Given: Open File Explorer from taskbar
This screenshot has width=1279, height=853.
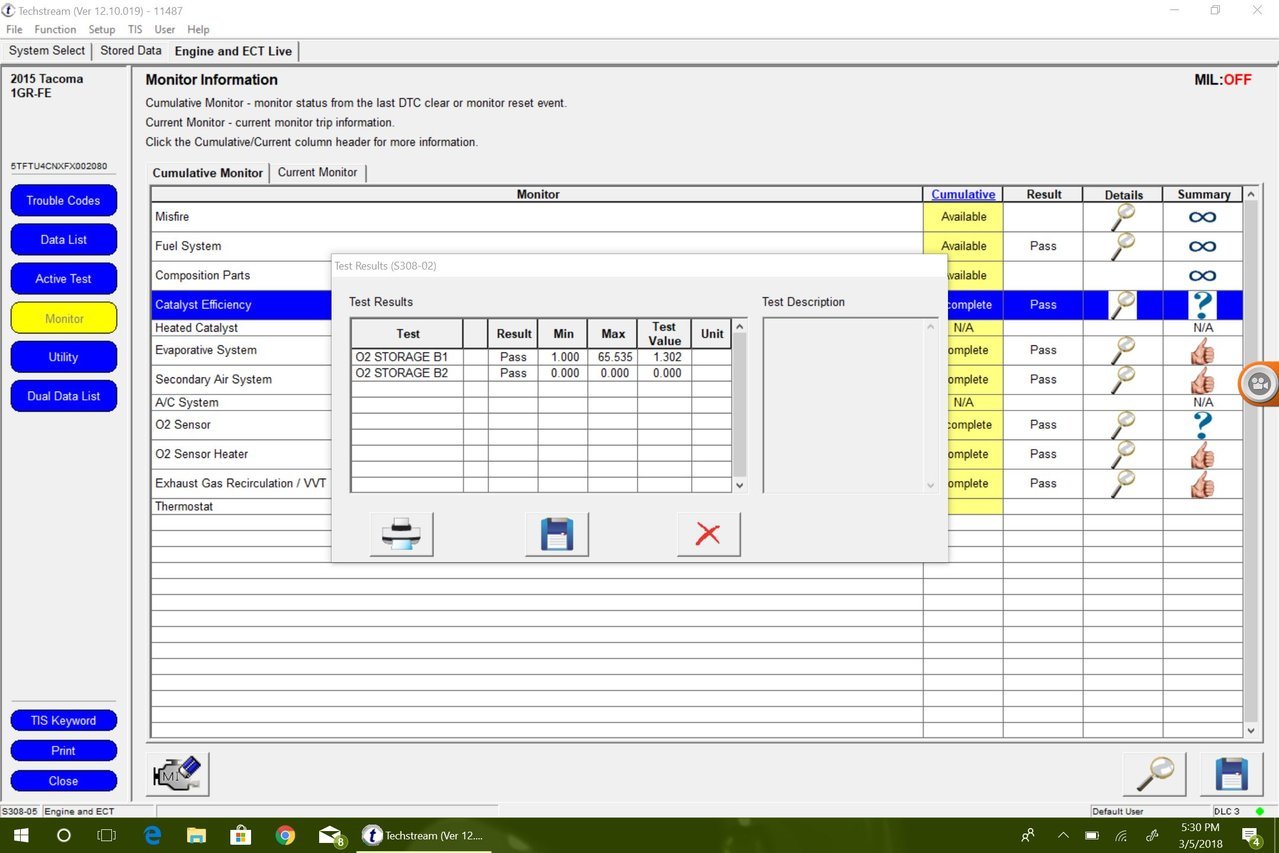Looking at the screenshot, I should pos(197,835).
